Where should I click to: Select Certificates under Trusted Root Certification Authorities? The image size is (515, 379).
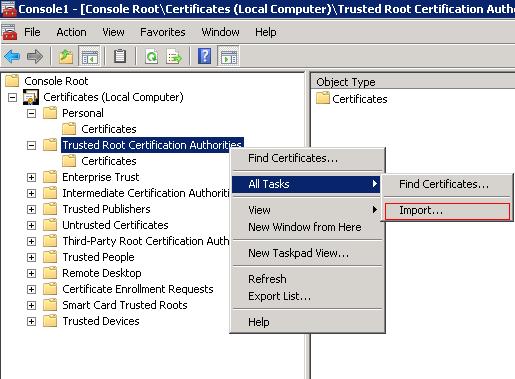[x=109, y=161]
